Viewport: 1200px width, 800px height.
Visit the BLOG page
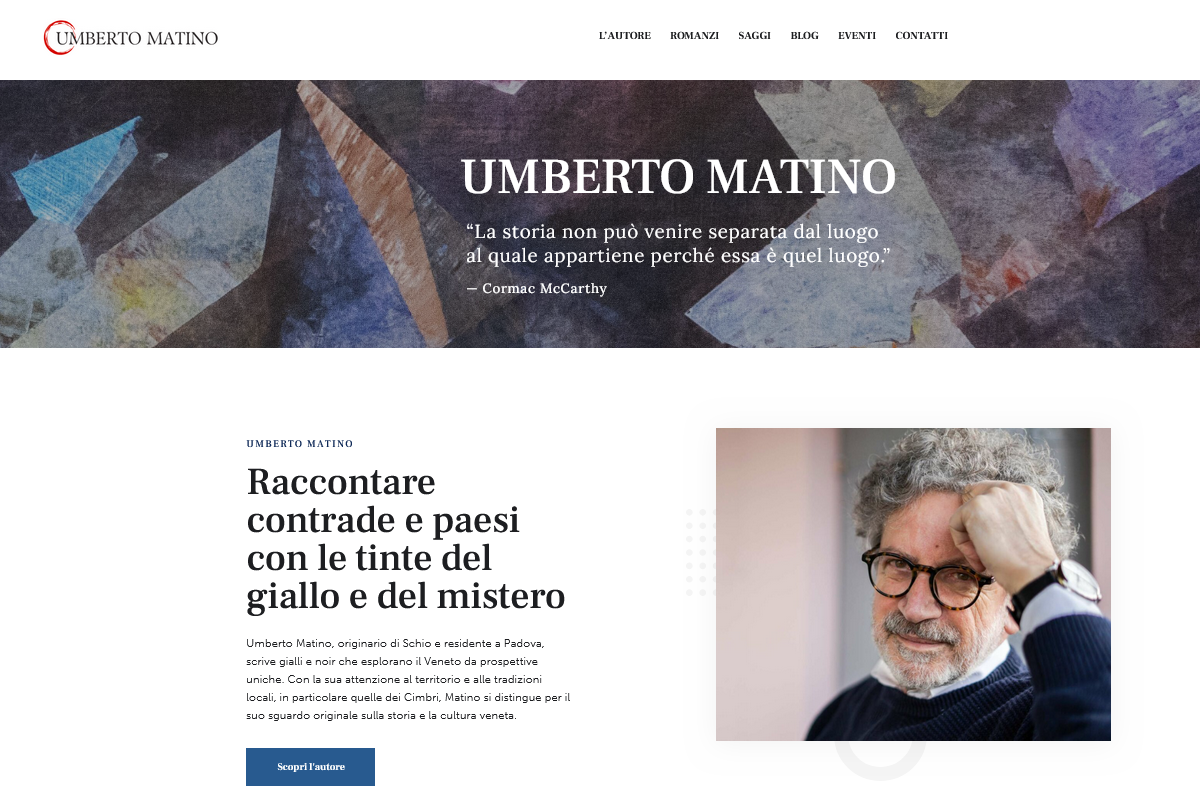[x=804, y=36]
